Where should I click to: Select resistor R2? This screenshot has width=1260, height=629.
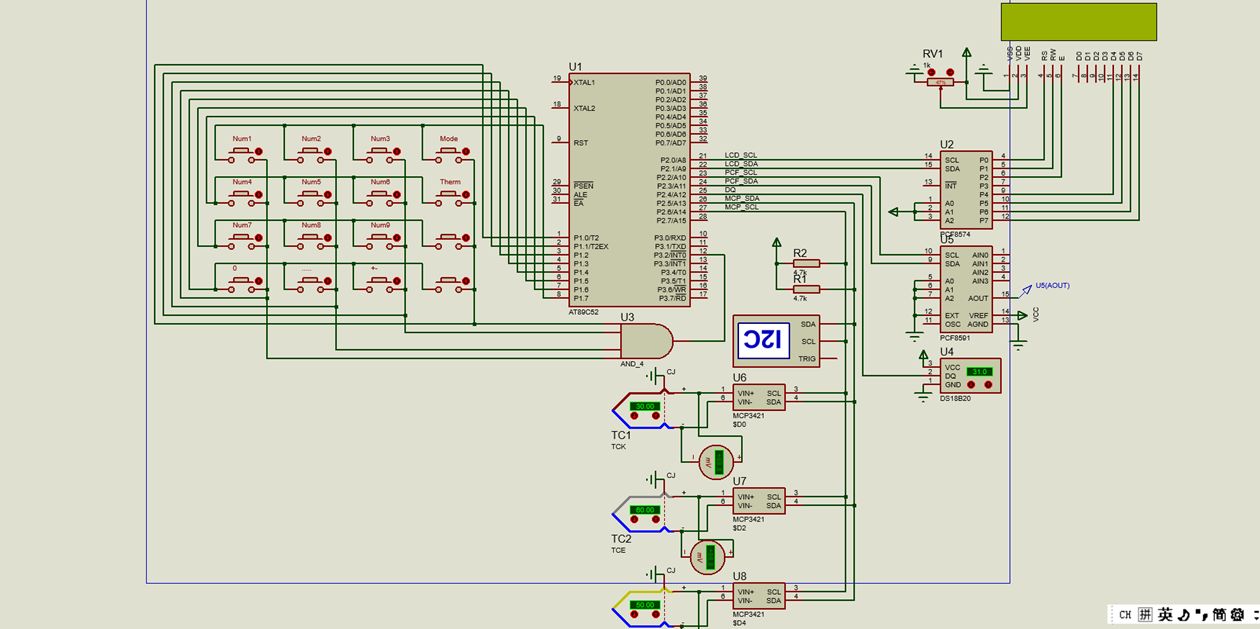(806, 264)
